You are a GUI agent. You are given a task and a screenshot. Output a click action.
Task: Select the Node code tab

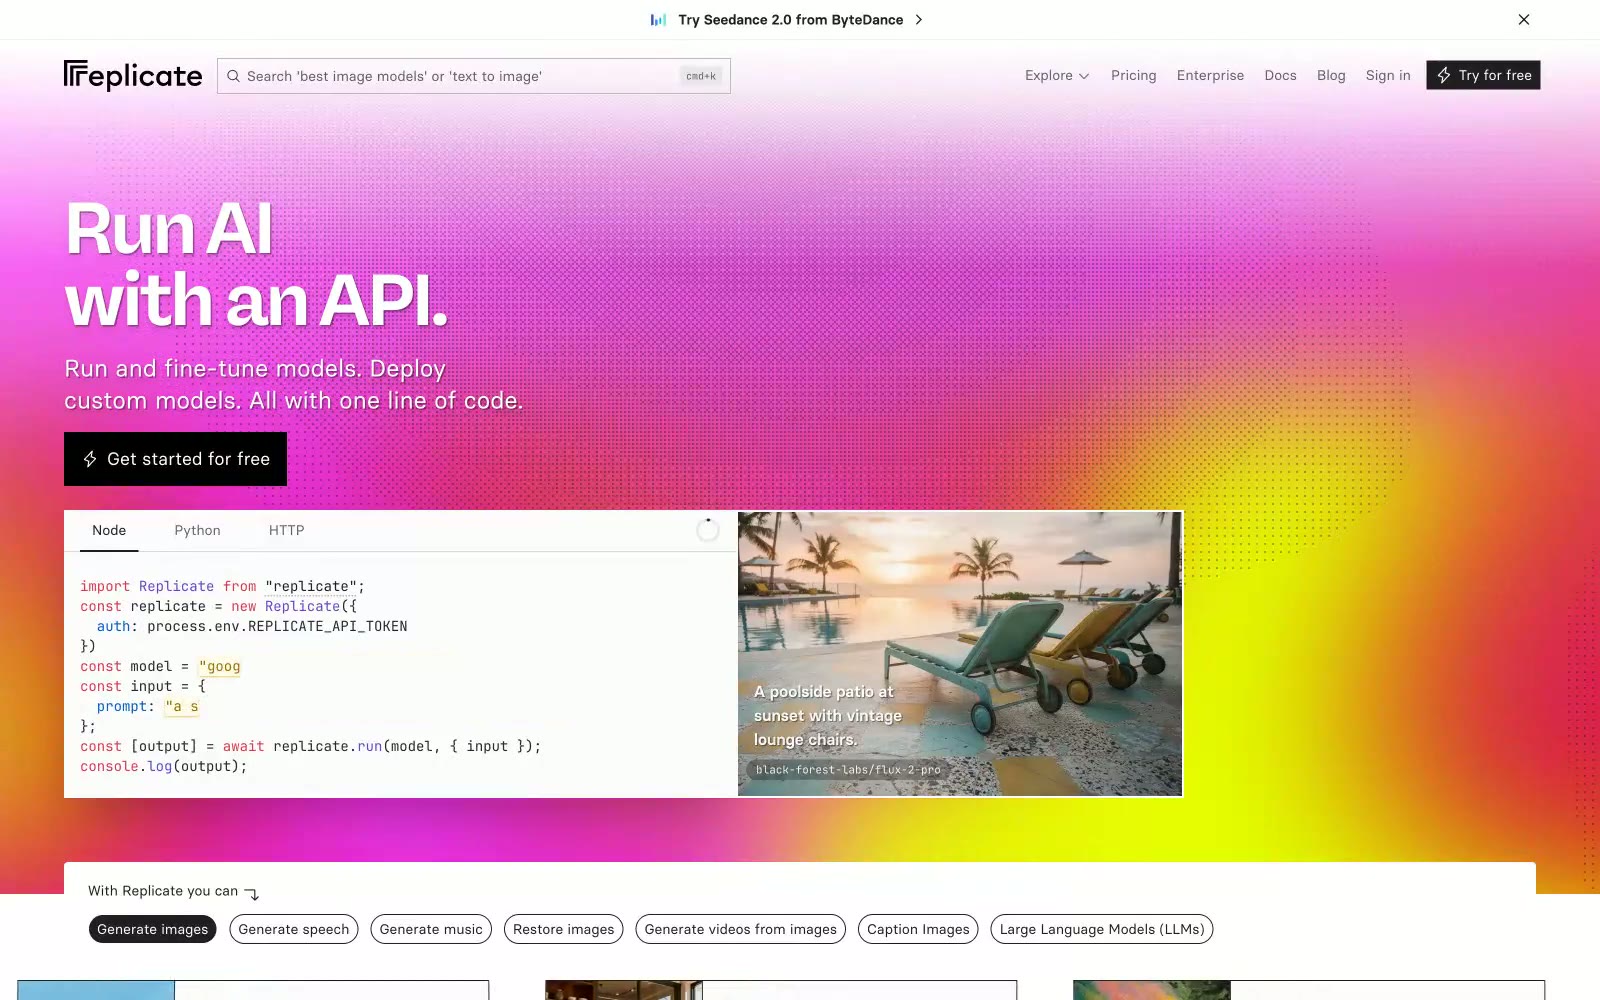(109, 530)
